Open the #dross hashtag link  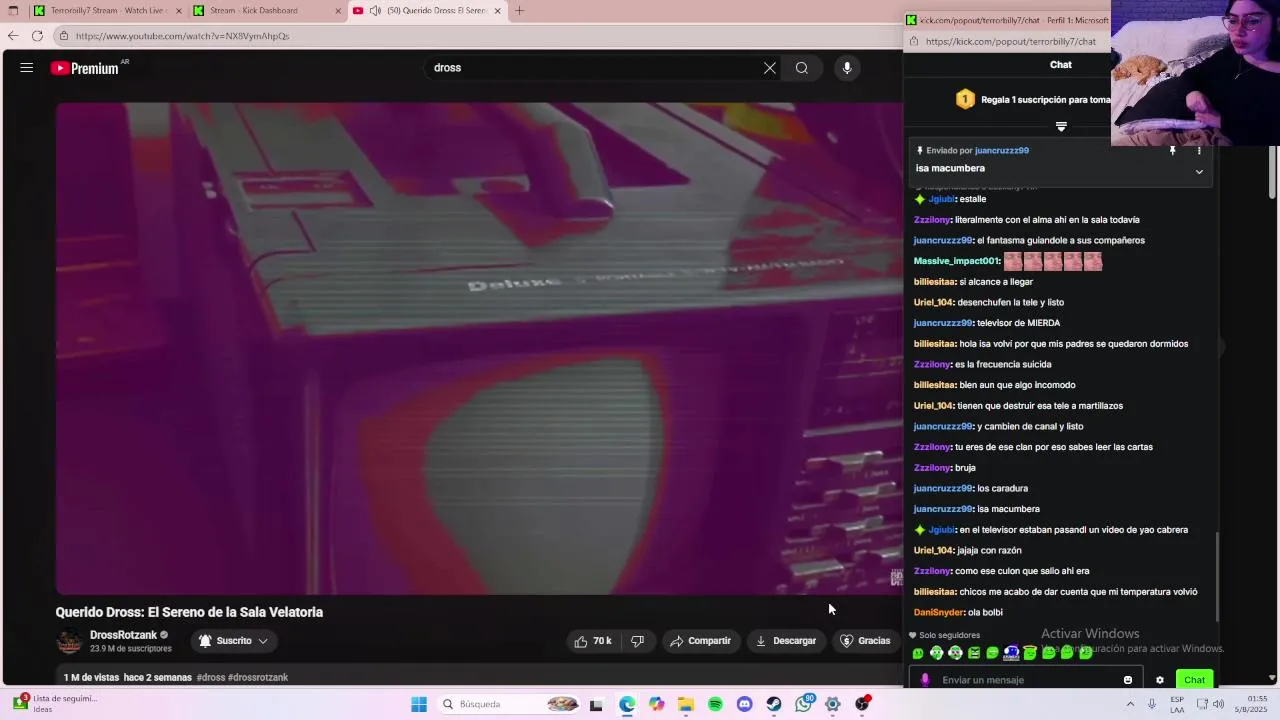tap(210, 677)
